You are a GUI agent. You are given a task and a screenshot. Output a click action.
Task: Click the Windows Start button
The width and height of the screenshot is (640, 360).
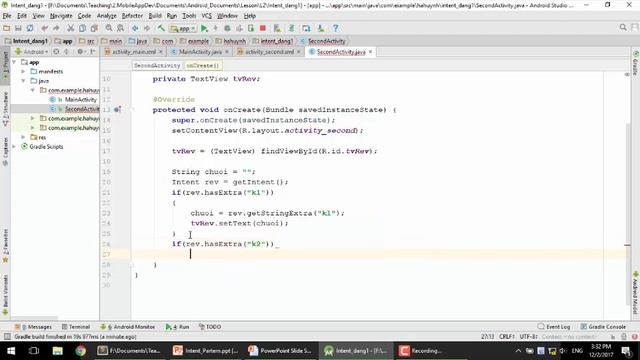pyautogui.click(x=11, y=351)
